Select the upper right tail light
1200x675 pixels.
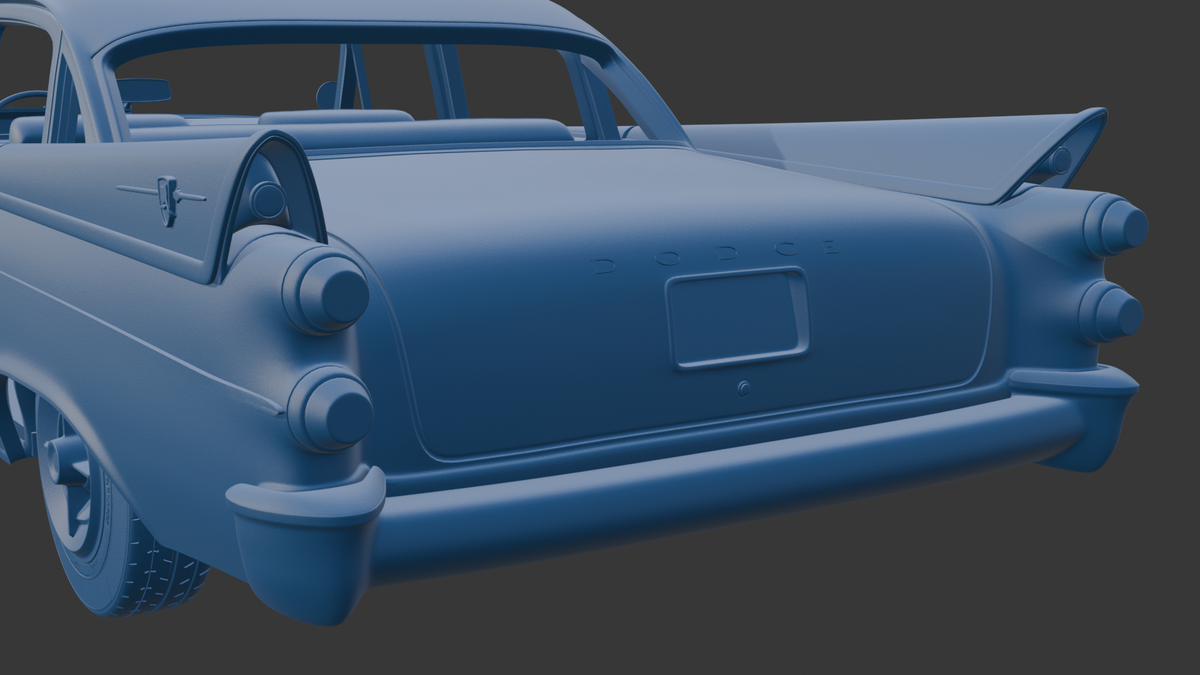pos(1116,225)
